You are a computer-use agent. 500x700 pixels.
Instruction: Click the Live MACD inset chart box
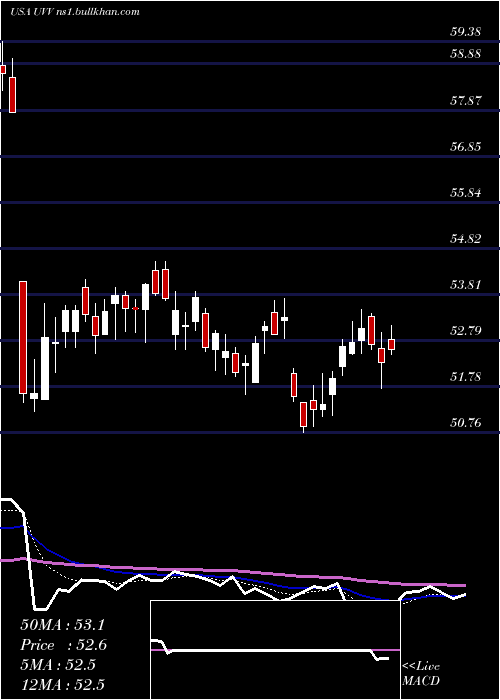coord(275,650)
